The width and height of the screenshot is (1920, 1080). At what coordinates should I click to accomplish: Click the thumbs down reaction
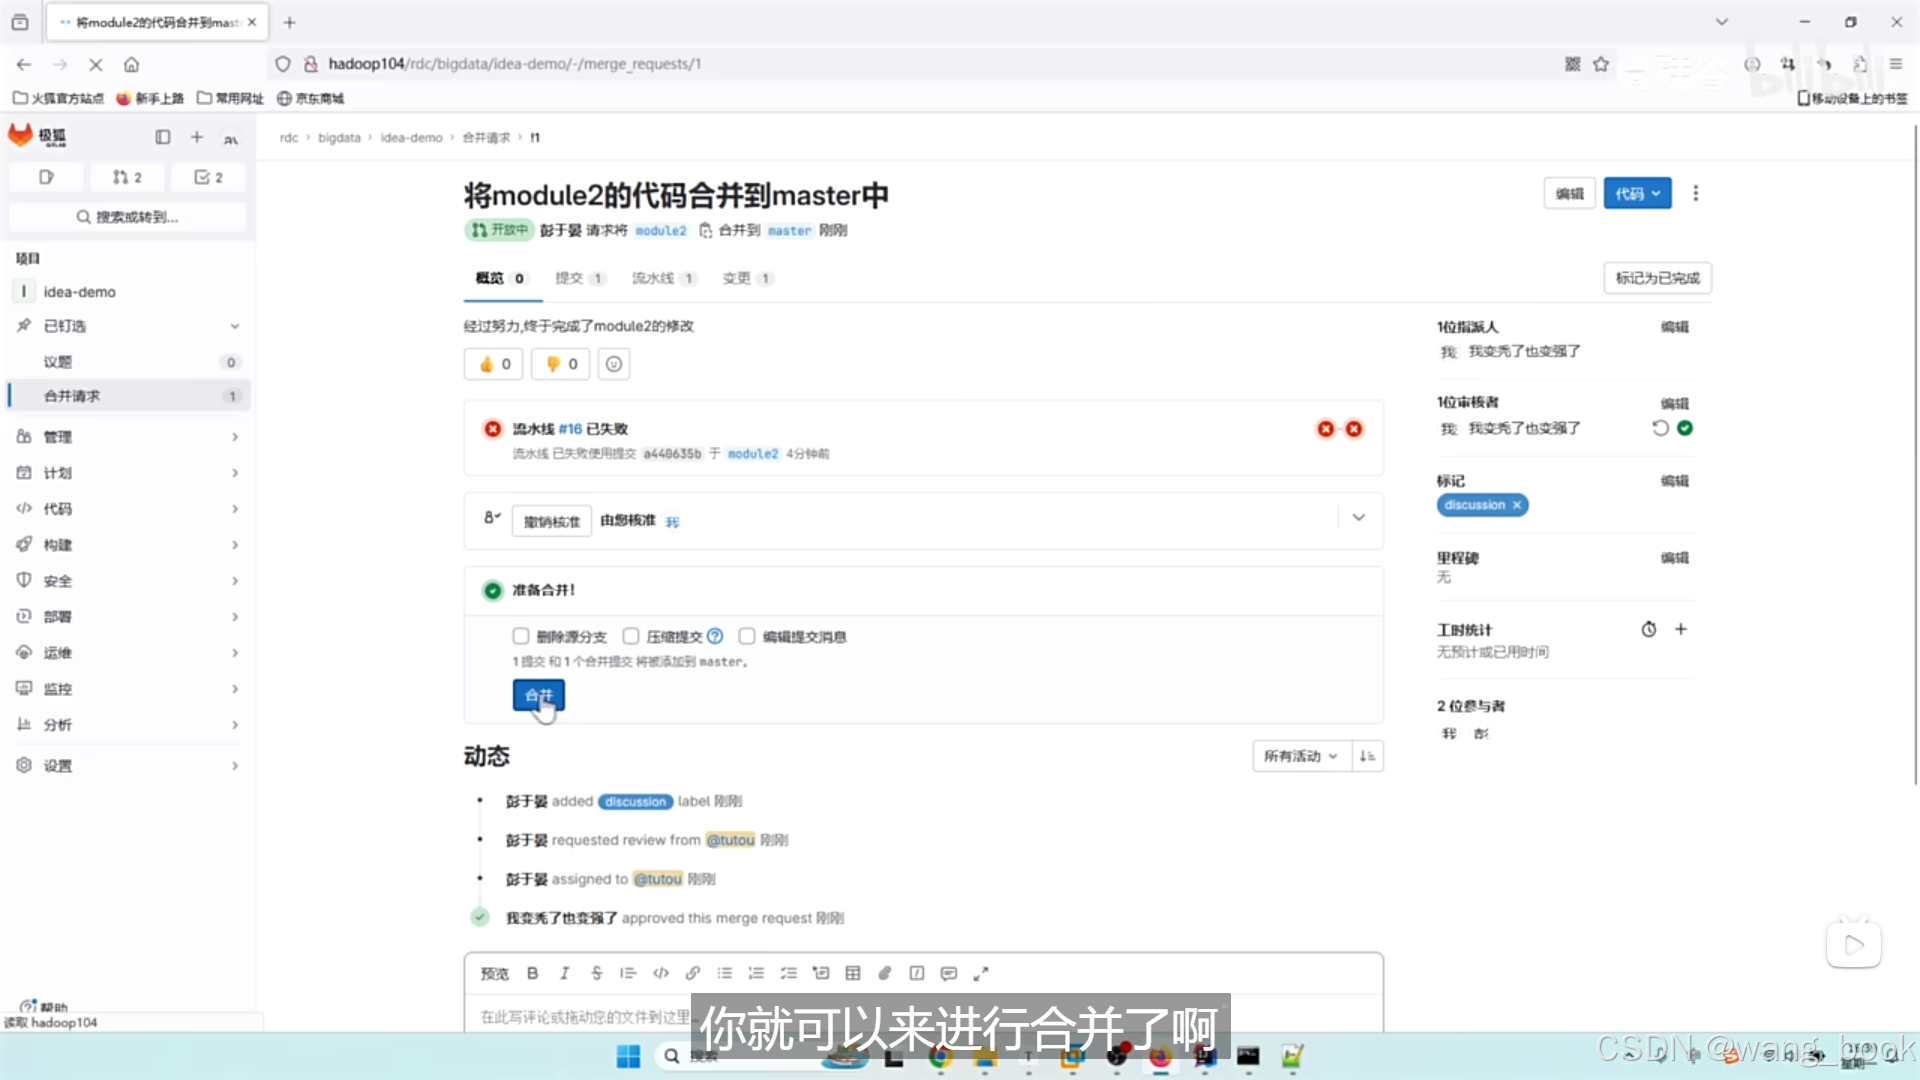click(x=561, y=364)
